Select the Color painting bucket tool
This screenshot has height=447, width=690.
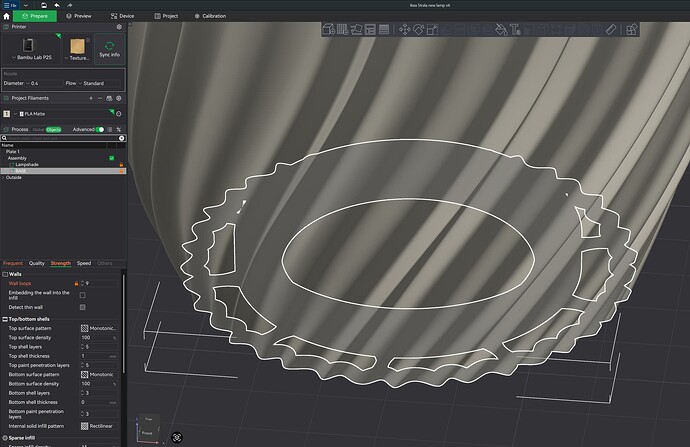(x=501, y=29)
